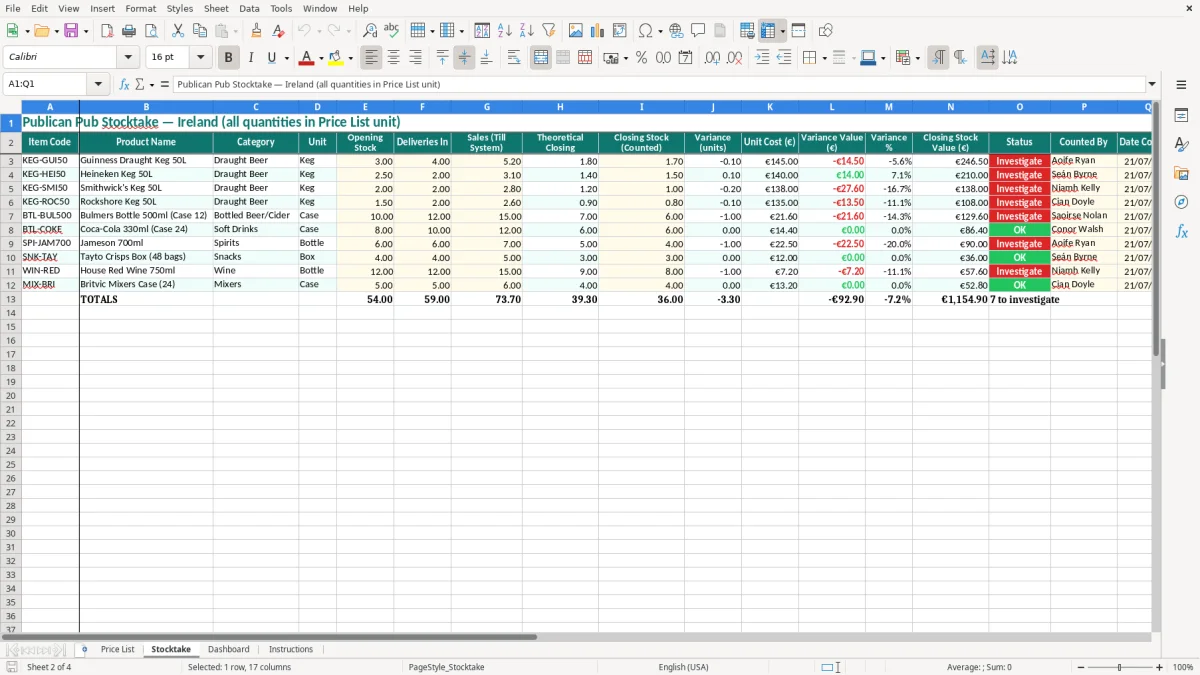This screenshot has width=1200, height=675.
Task: Open sidebar Navigator compass icon
Action: coord(1181,202)
